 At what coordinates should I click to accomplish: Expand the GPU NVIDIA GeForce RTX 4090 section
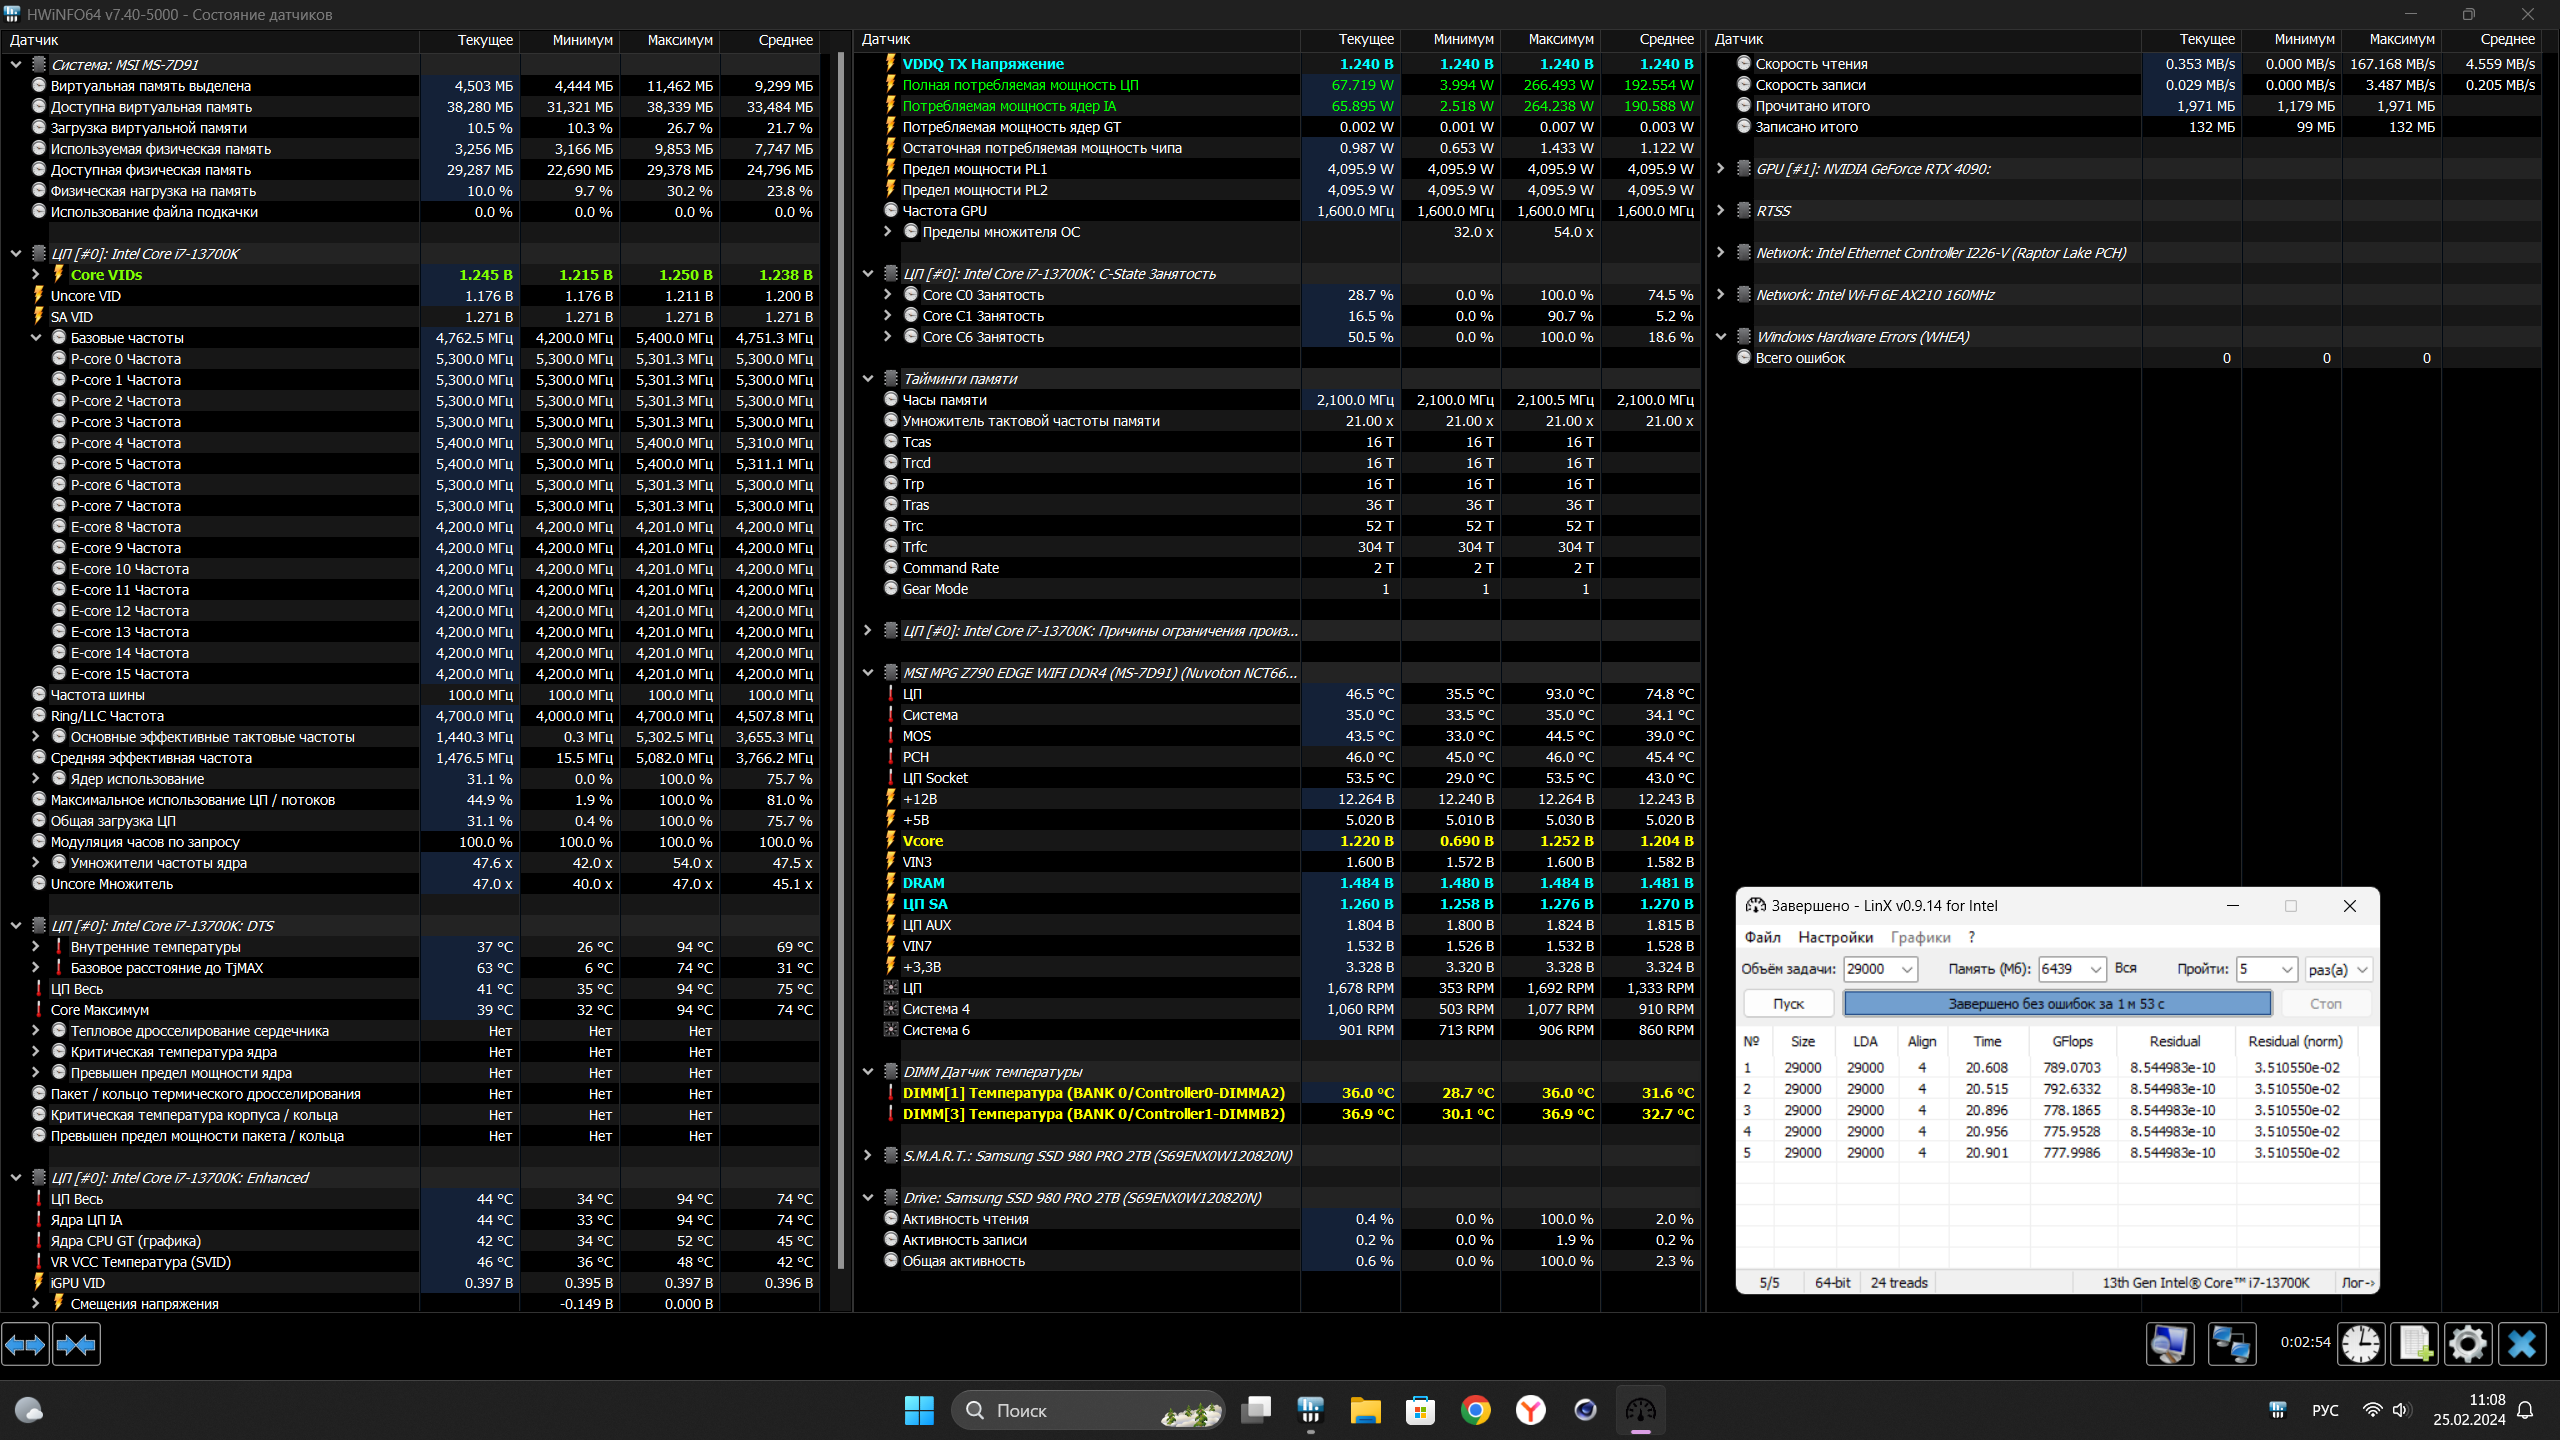pyautogui.click(x=1721, y=169)
